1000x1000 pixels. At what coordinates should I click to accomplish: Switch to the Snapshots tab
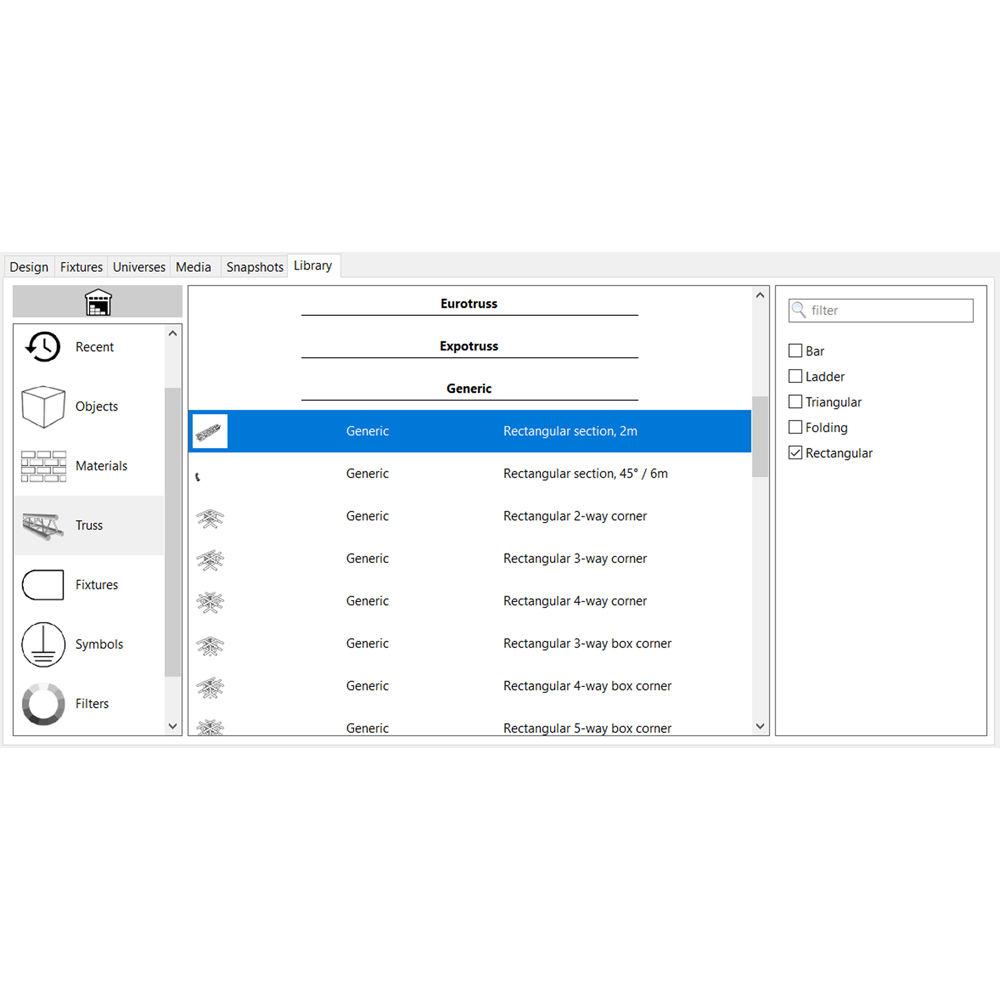254,266
